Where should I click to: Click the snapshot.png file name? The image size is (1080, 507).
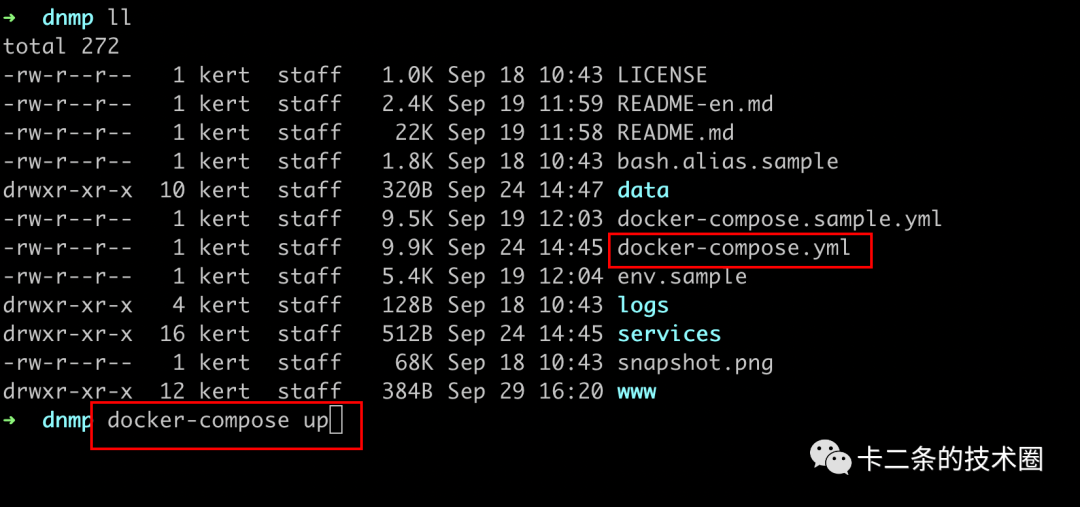[695, 363]
